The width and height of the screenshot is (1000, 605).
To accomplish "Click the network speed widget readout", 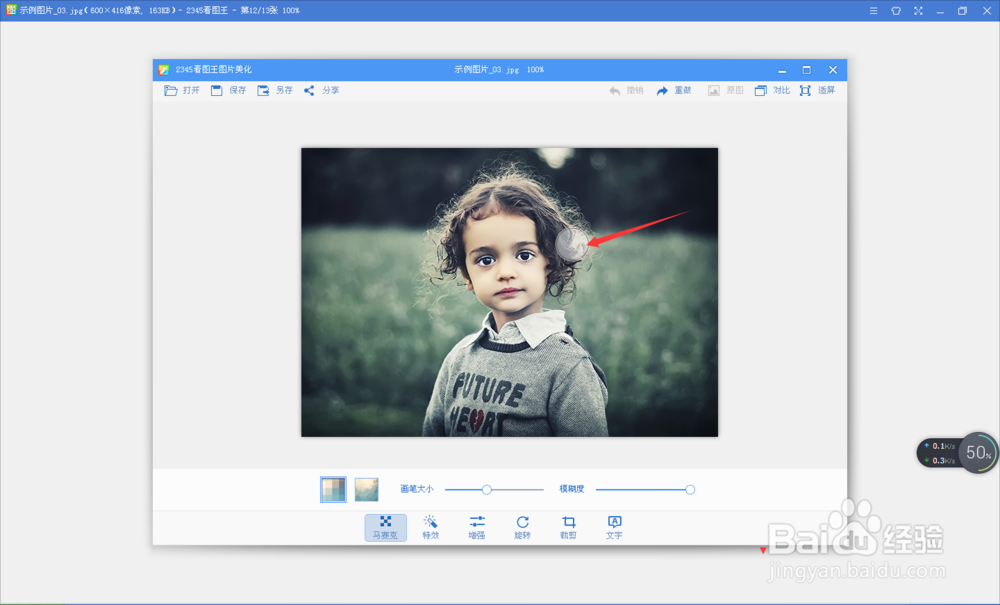I will pos(939,453).
